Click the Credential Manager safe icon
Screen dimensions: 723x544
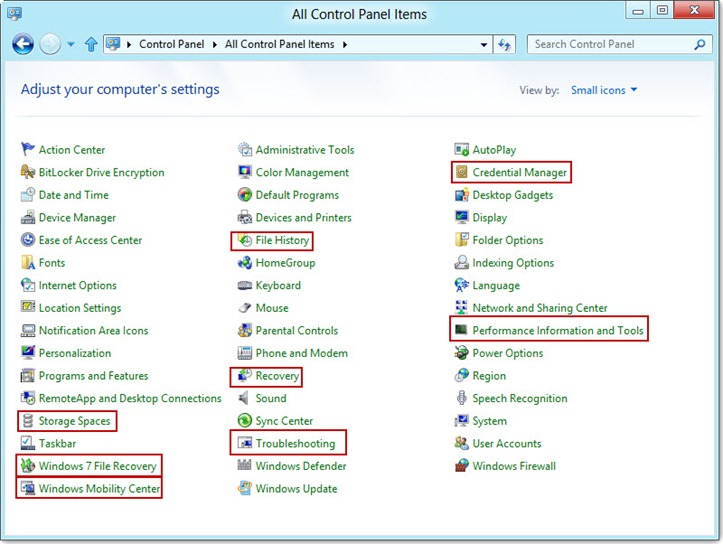click(461, 172)
